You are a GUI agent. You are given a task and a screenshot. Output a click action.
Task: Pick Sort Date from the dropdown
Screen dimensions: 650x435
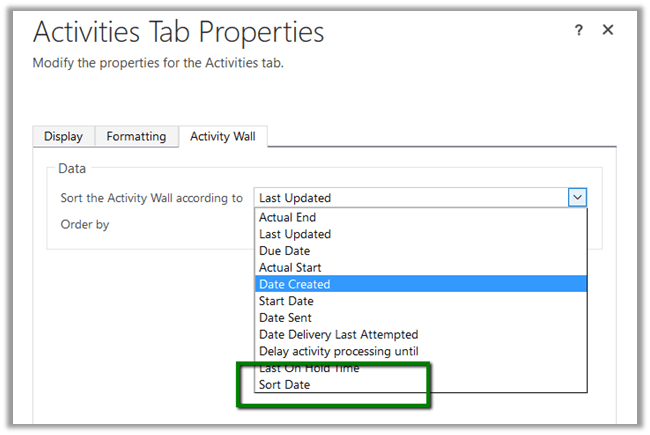click(284, 385)
